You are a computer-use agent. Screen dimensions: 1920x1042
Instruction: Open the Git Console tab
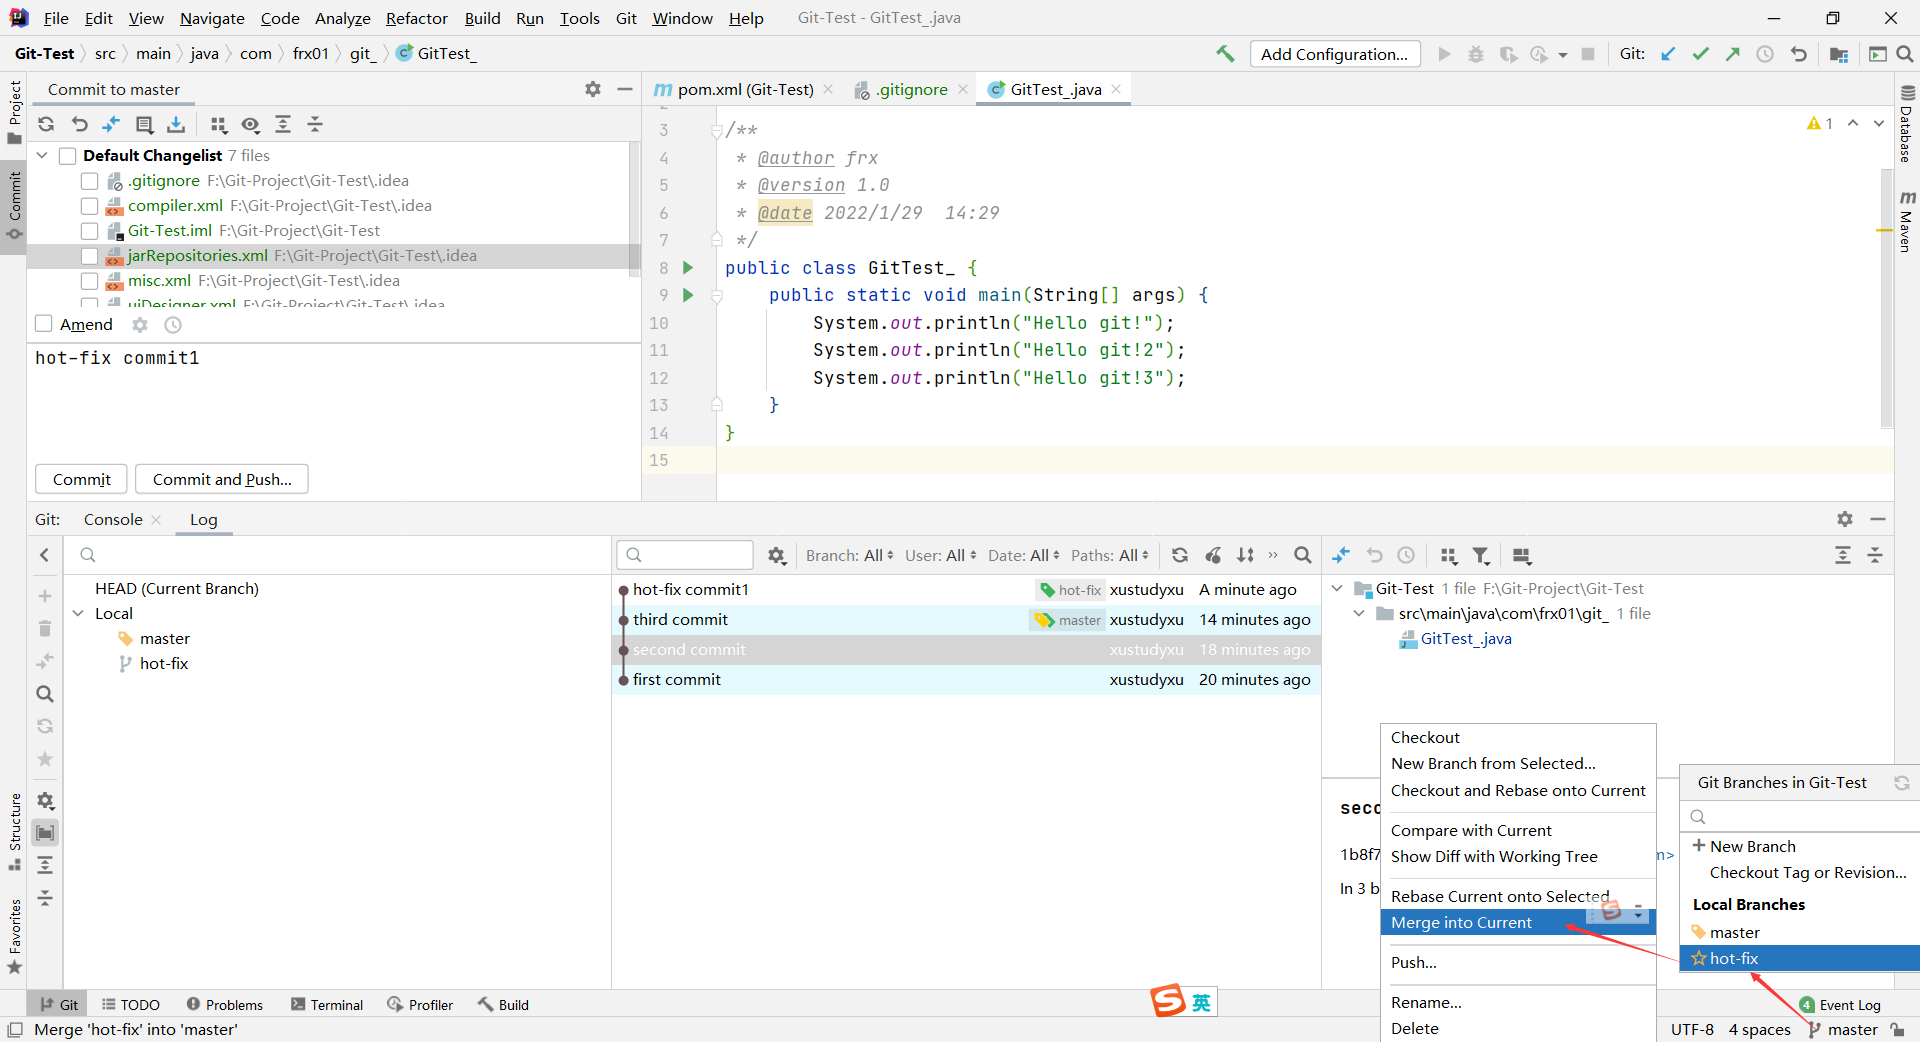tap(113, 519)
